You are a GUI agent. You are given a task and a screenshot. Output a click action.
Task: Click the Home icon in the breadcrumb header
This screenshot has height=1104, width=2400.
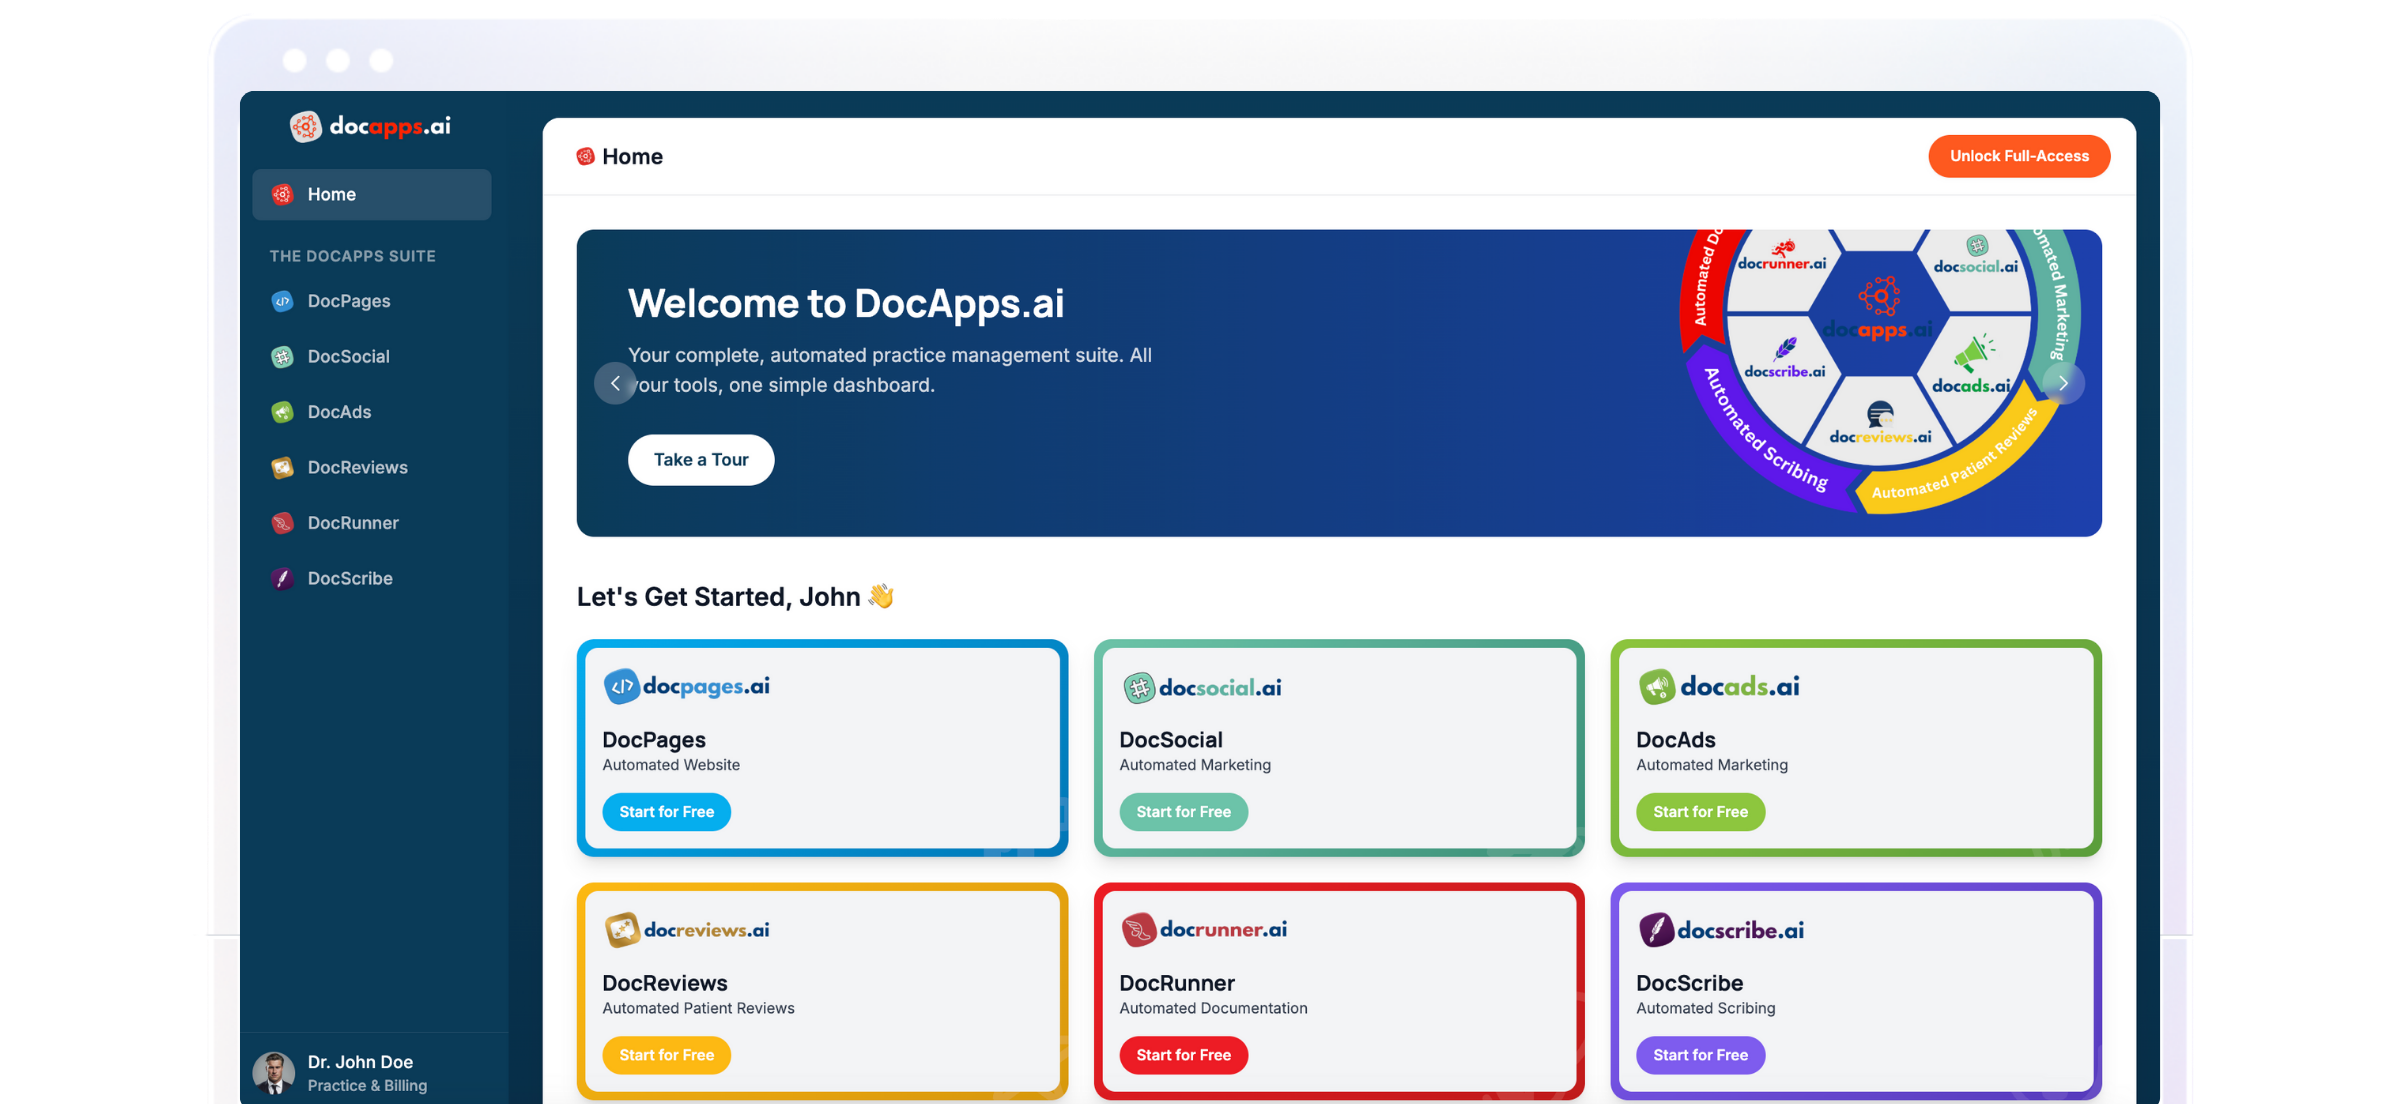click(x=585, y=156)
